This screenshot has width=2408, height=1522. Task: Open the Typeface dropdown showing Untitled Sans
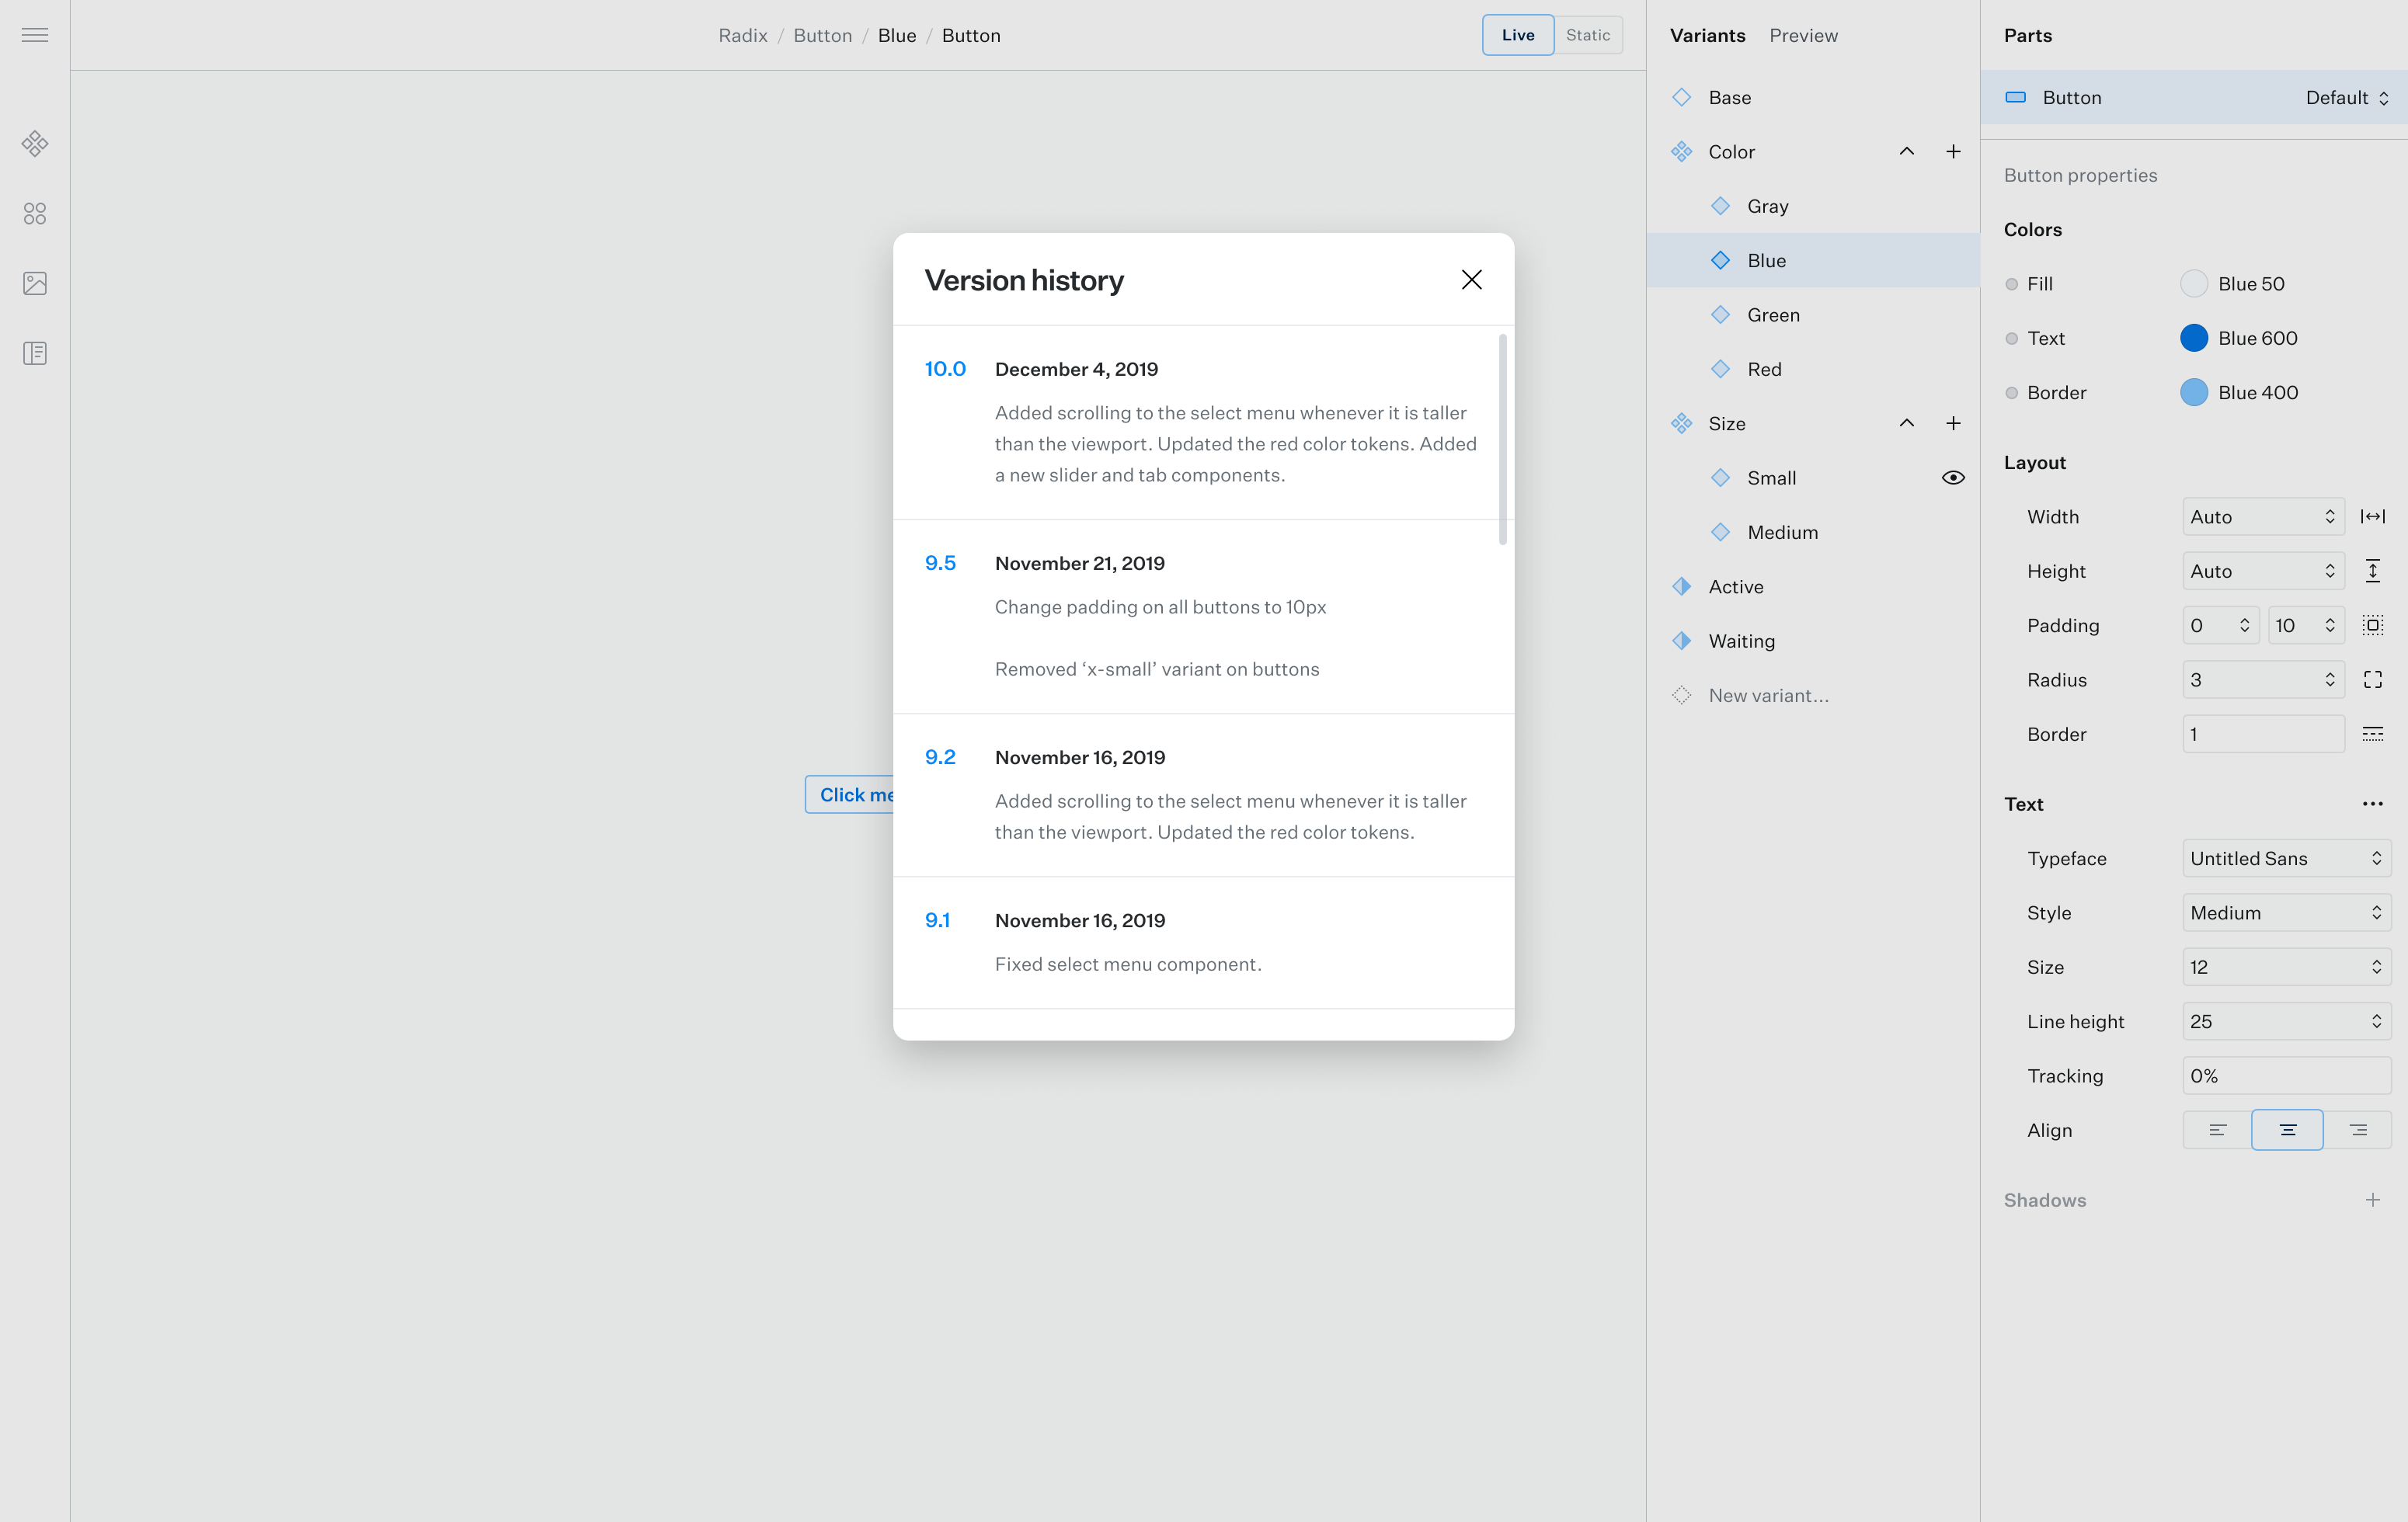click(x=2285, y=859)
